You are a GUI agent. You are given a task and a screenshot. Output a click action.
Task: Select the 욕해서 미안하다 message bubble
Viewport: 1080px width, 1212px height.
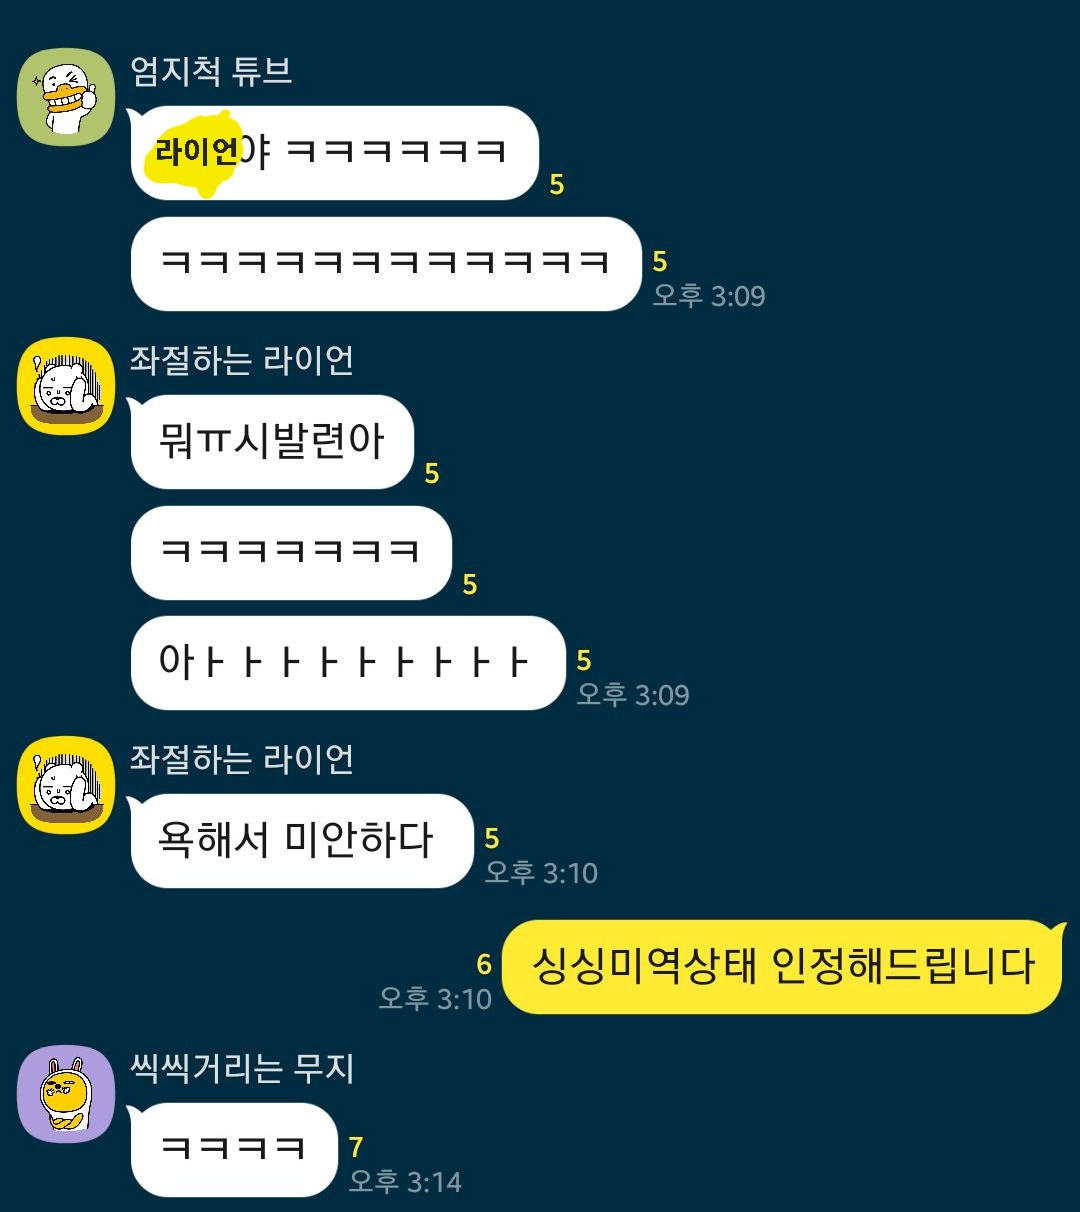(x=301, y=841)
